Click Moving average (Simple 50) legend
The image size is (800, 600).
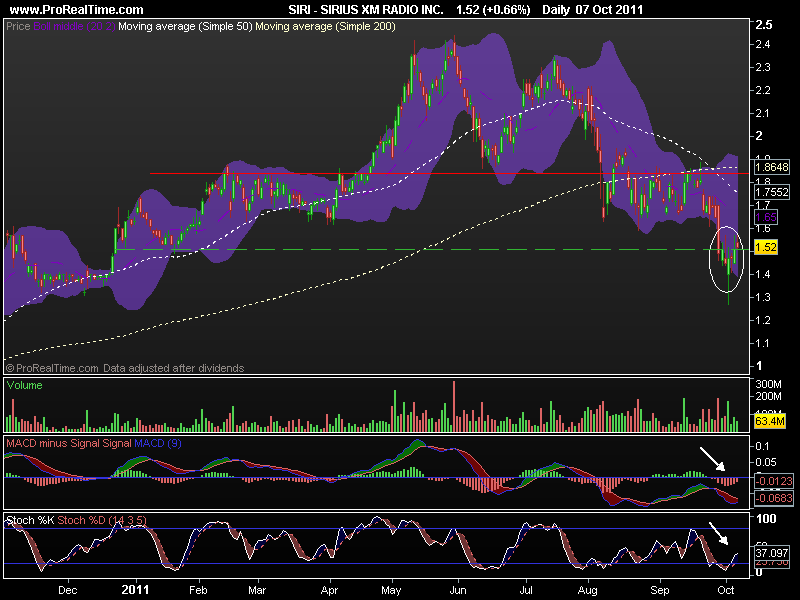point(185,26)
